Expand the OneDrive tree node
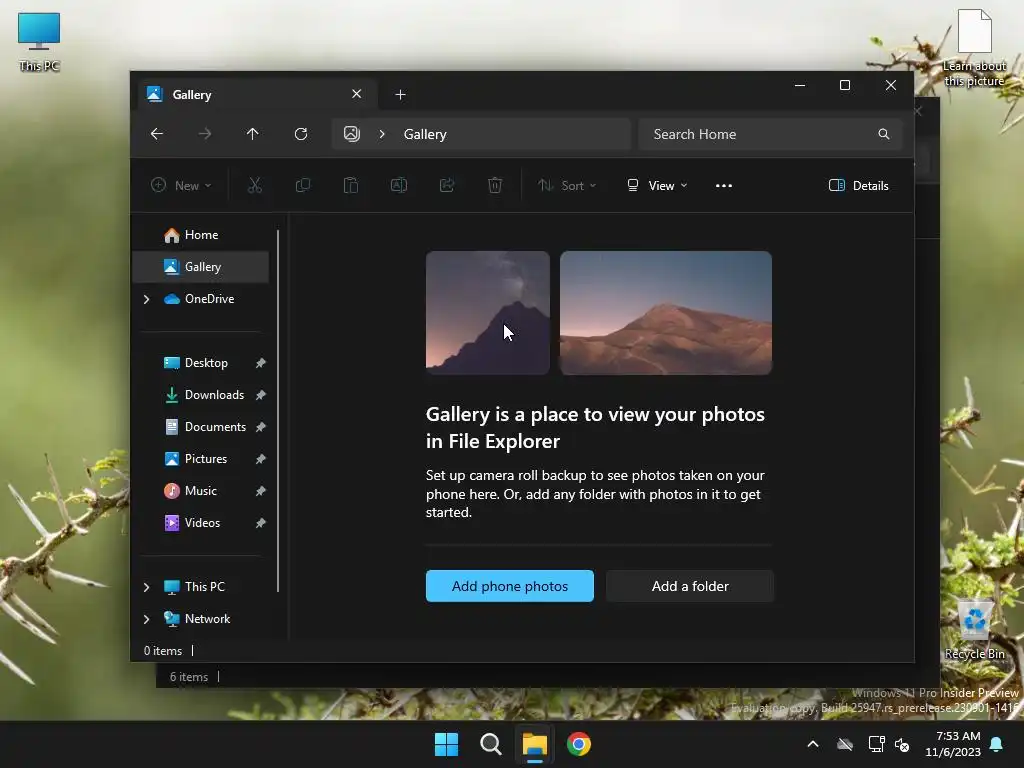The image size is (1024, 768). click(x=146, y=299)
